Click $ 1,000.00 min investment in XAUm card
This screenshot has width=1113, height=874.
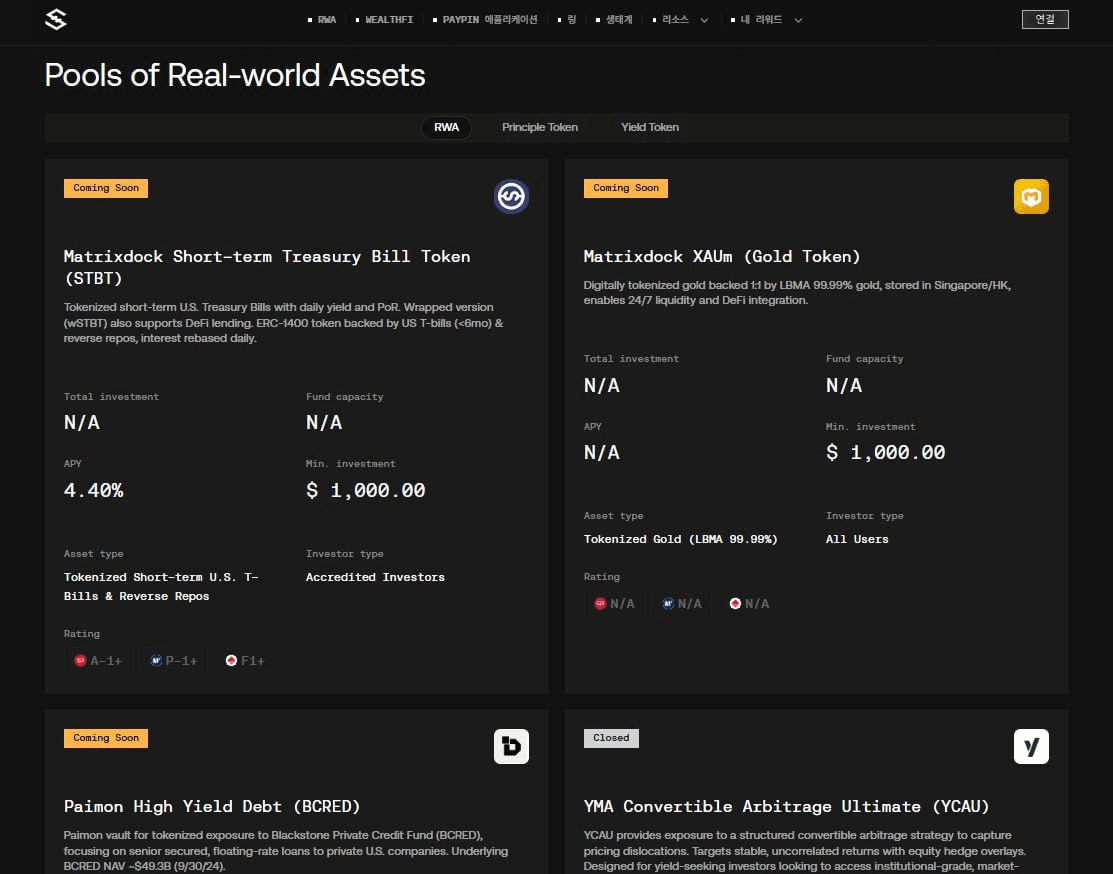[885, 452]
